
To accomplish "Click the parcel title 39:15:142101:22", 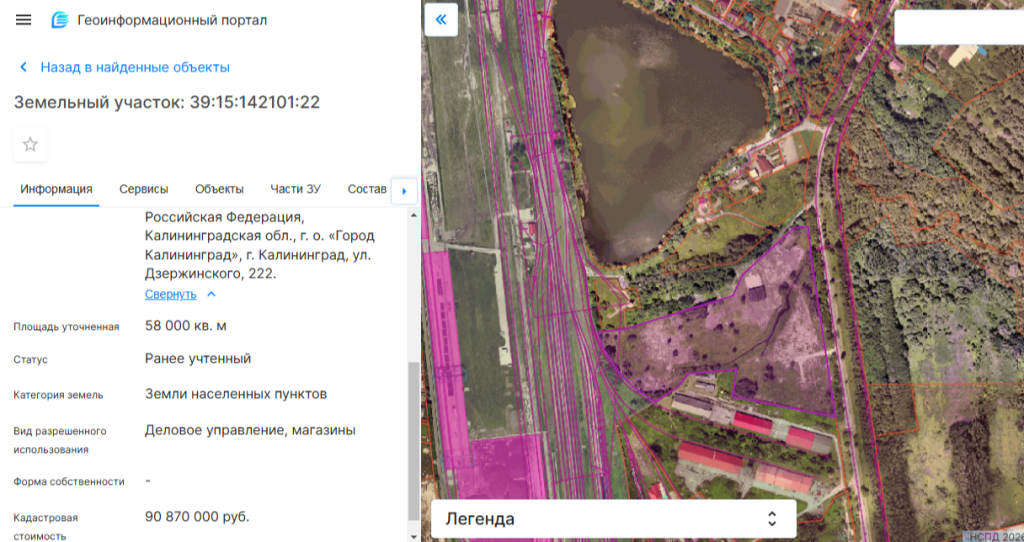I will 166,102.
